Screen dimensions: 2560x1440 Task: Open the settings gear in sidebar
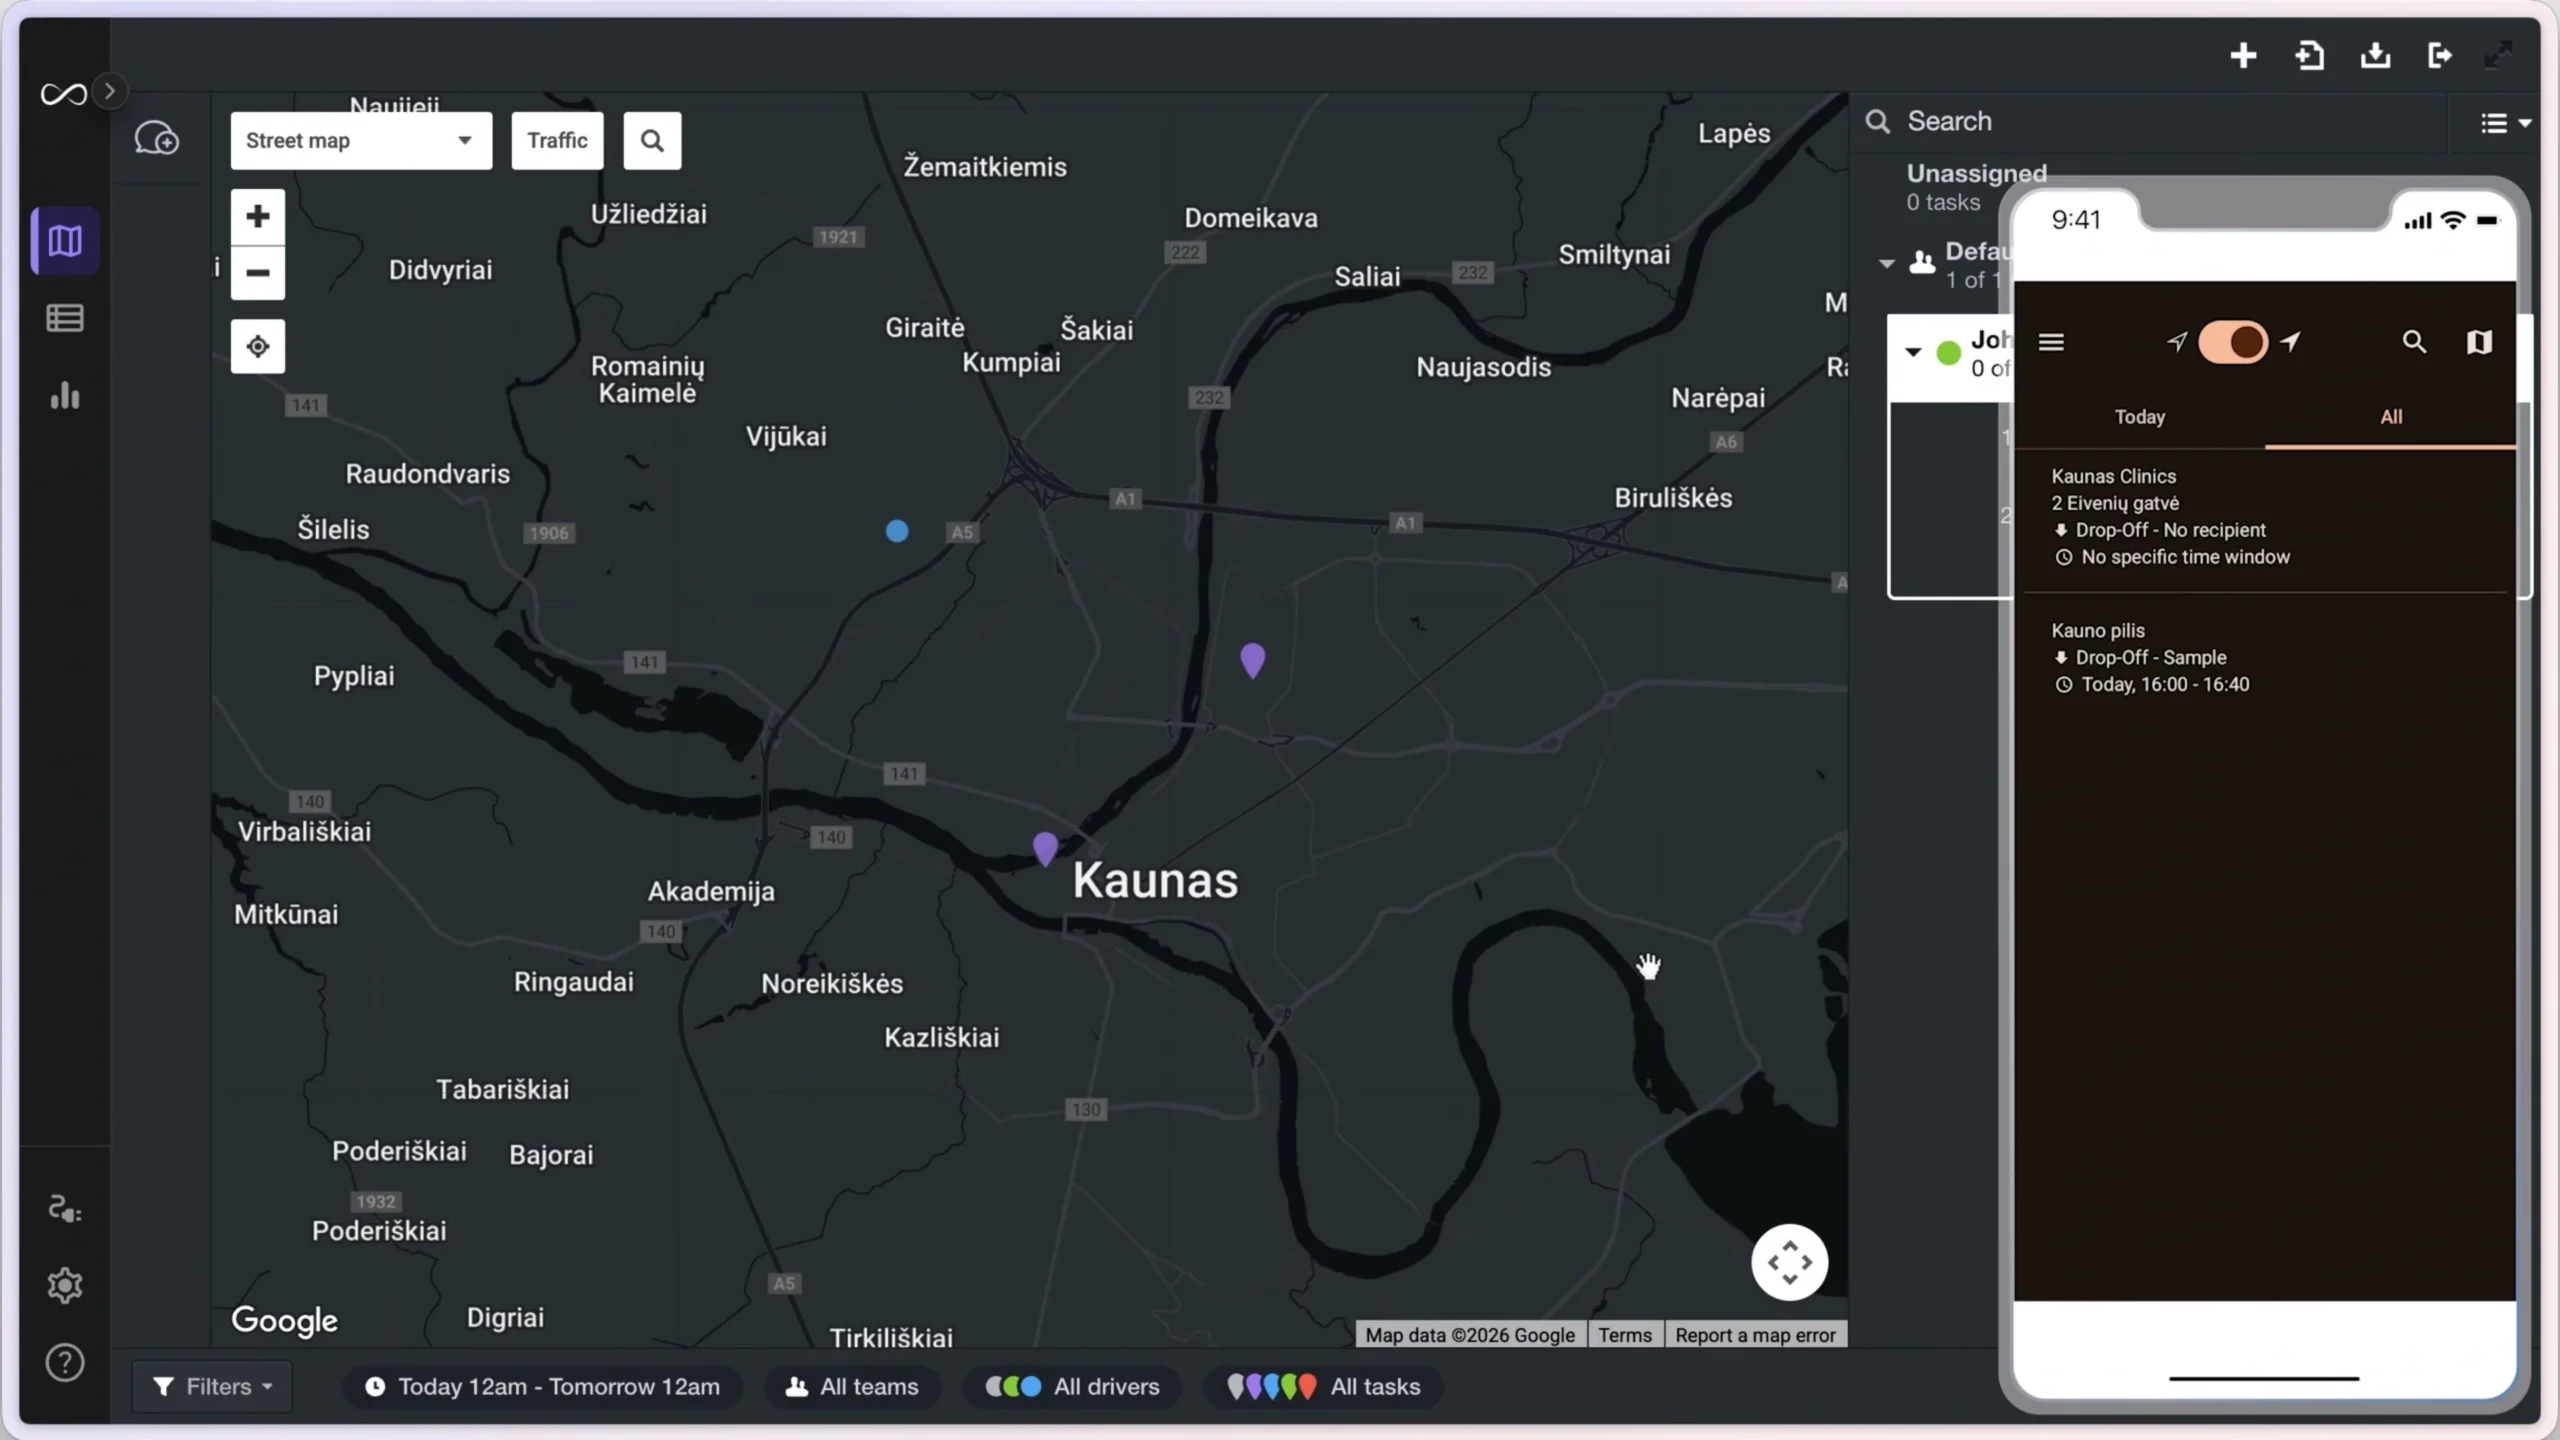[x=65, y=1286]
